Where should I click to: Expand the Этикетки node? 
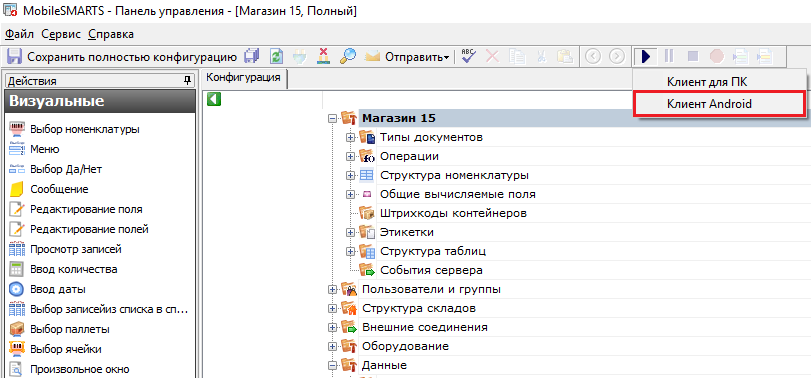350,232
